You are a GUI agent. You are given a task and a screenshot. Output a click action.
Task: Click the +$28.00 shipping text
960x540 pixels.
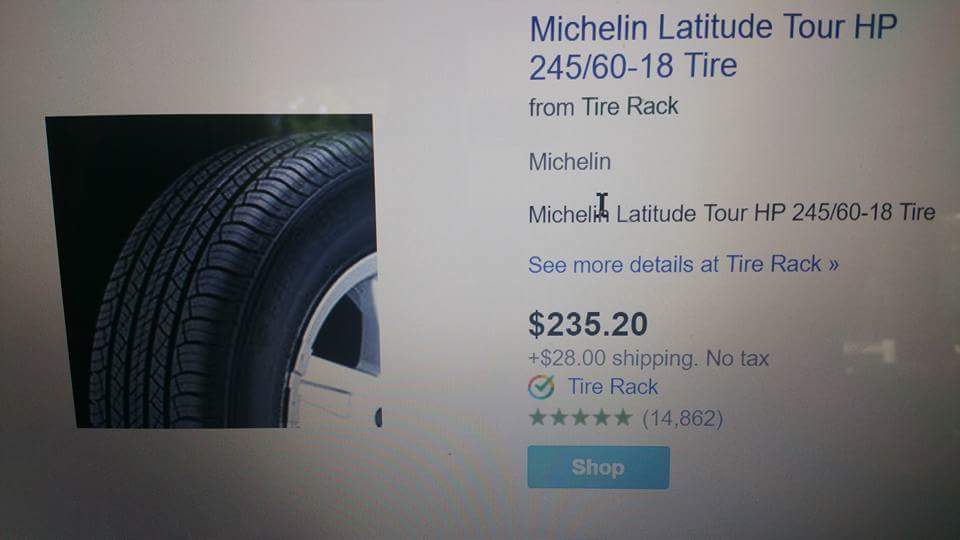[613, 358]
